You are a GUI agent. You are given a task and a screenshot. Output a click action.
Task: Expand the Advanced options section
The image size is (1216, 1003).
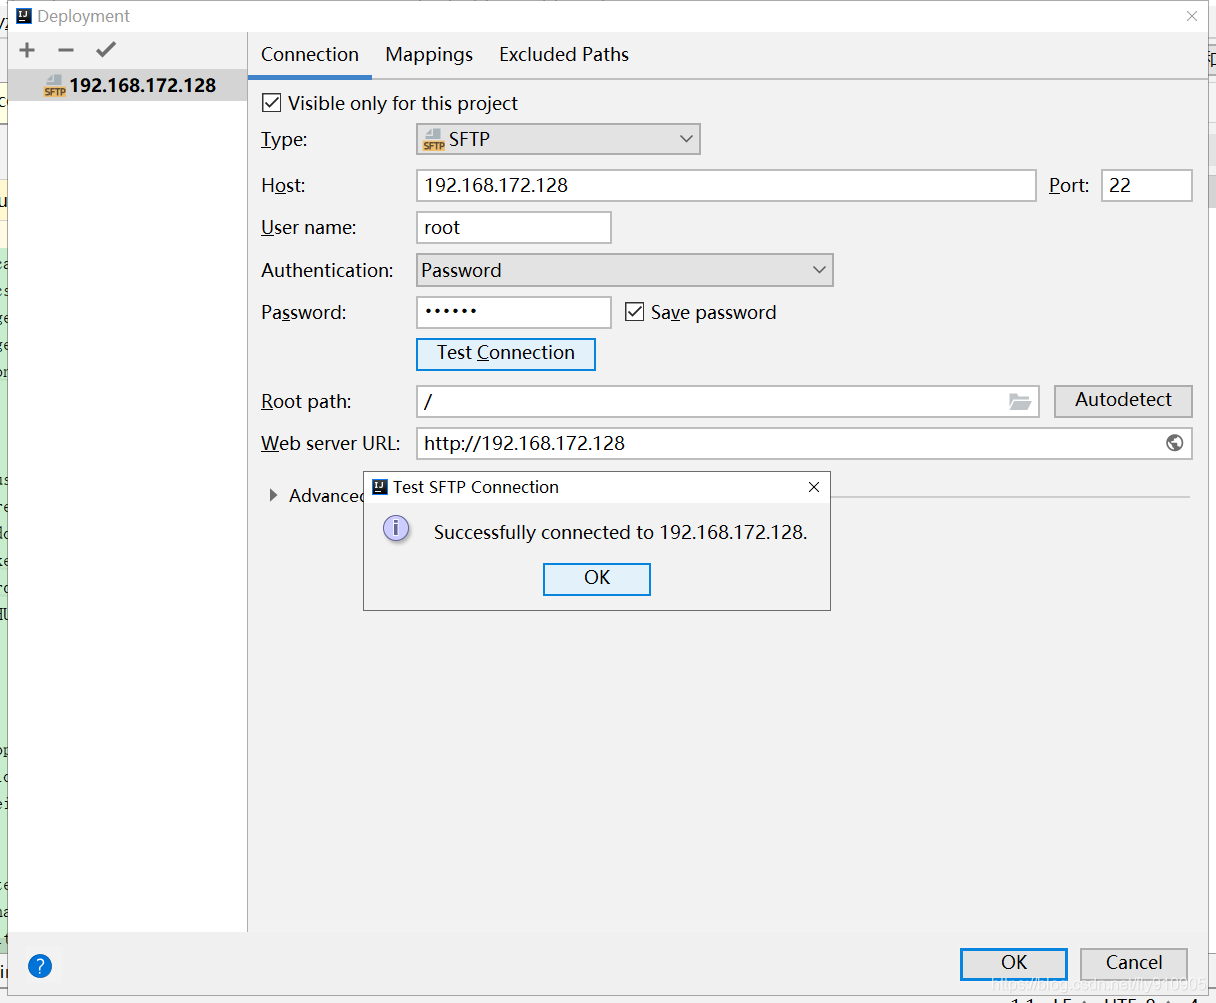(x=274, y=496)
